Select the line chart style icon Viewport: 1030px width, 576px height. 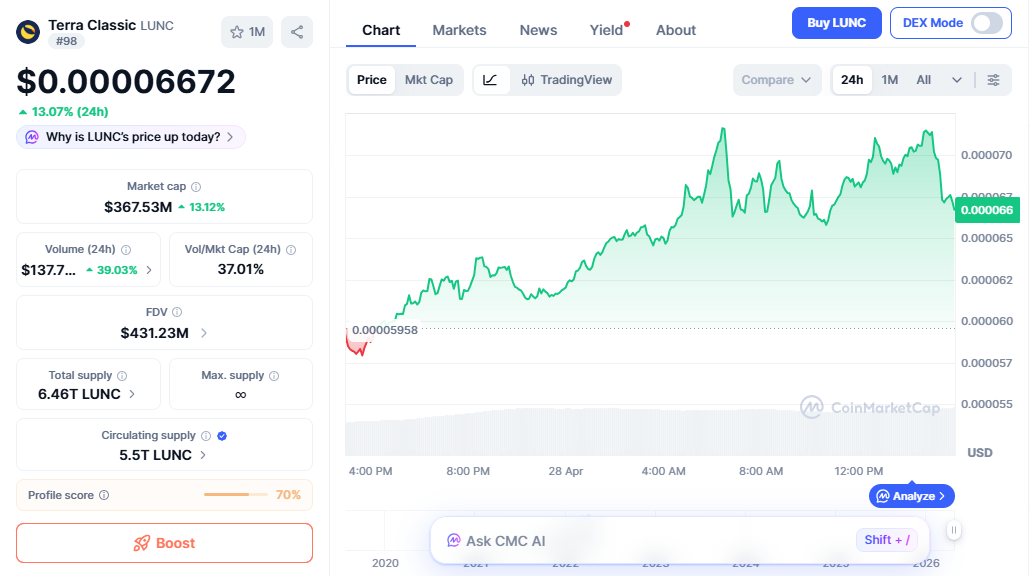pyautogui.click(x=490, y=79)
